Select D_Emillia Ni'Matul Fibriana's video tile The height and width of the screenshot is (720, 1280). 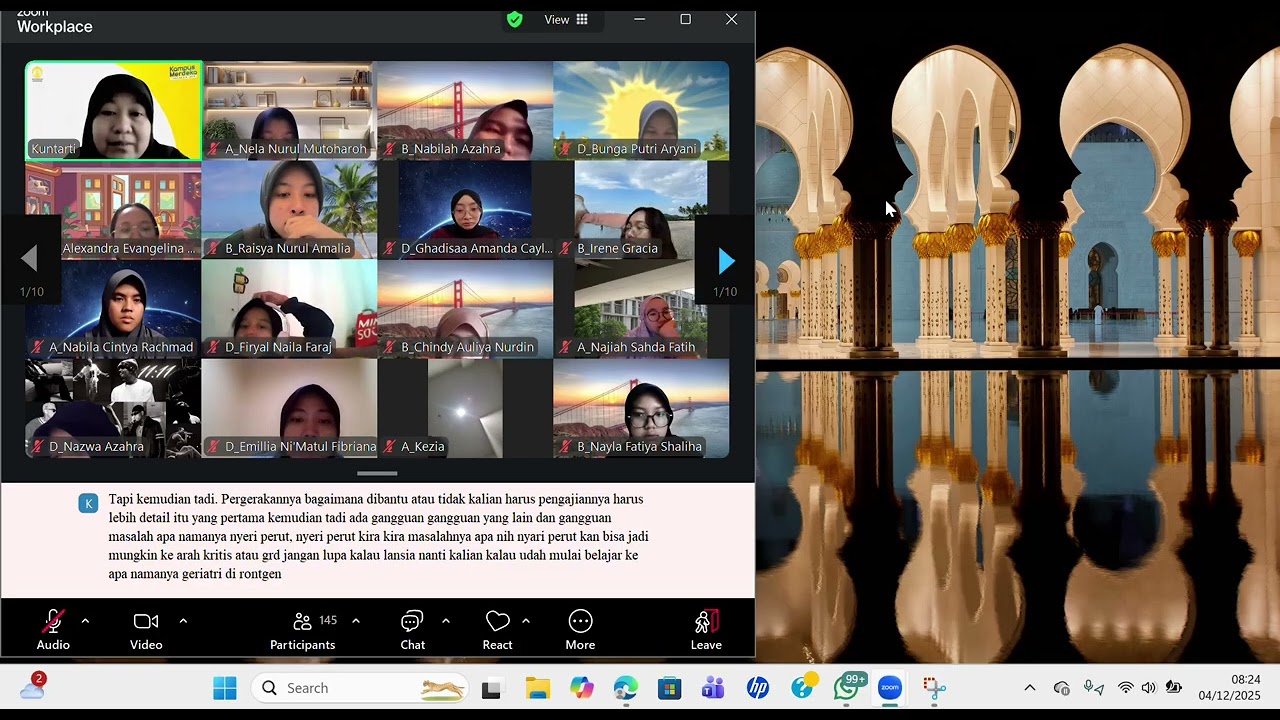[x=289, y=408]
